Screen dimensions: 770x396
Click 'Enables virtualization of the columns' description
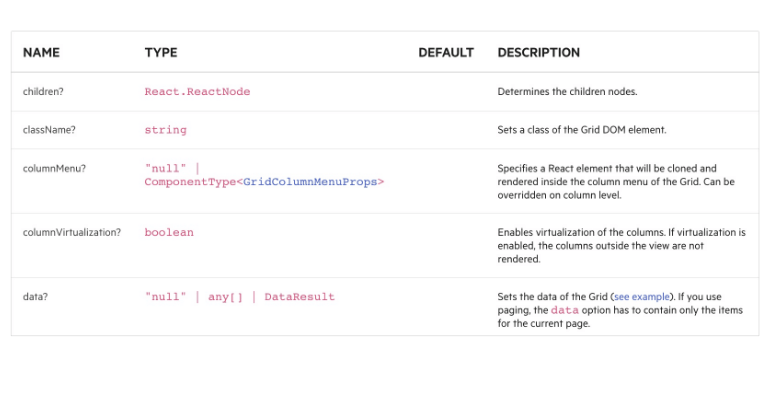coord(622,246)
